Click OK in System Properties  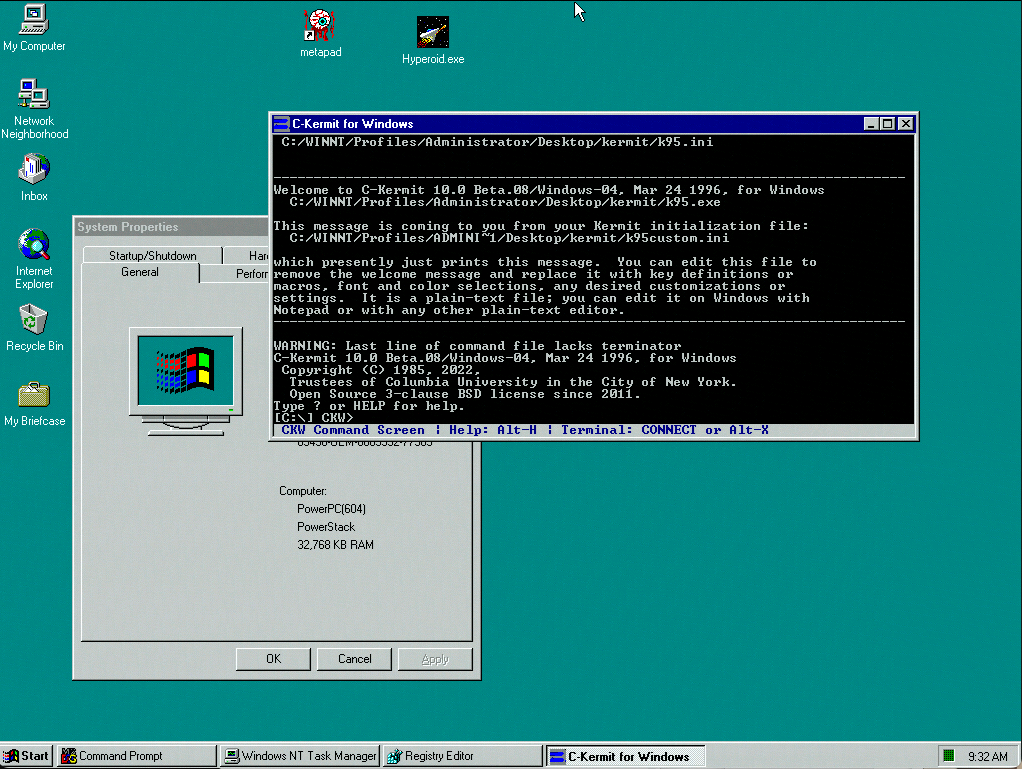tap(273, 659)
